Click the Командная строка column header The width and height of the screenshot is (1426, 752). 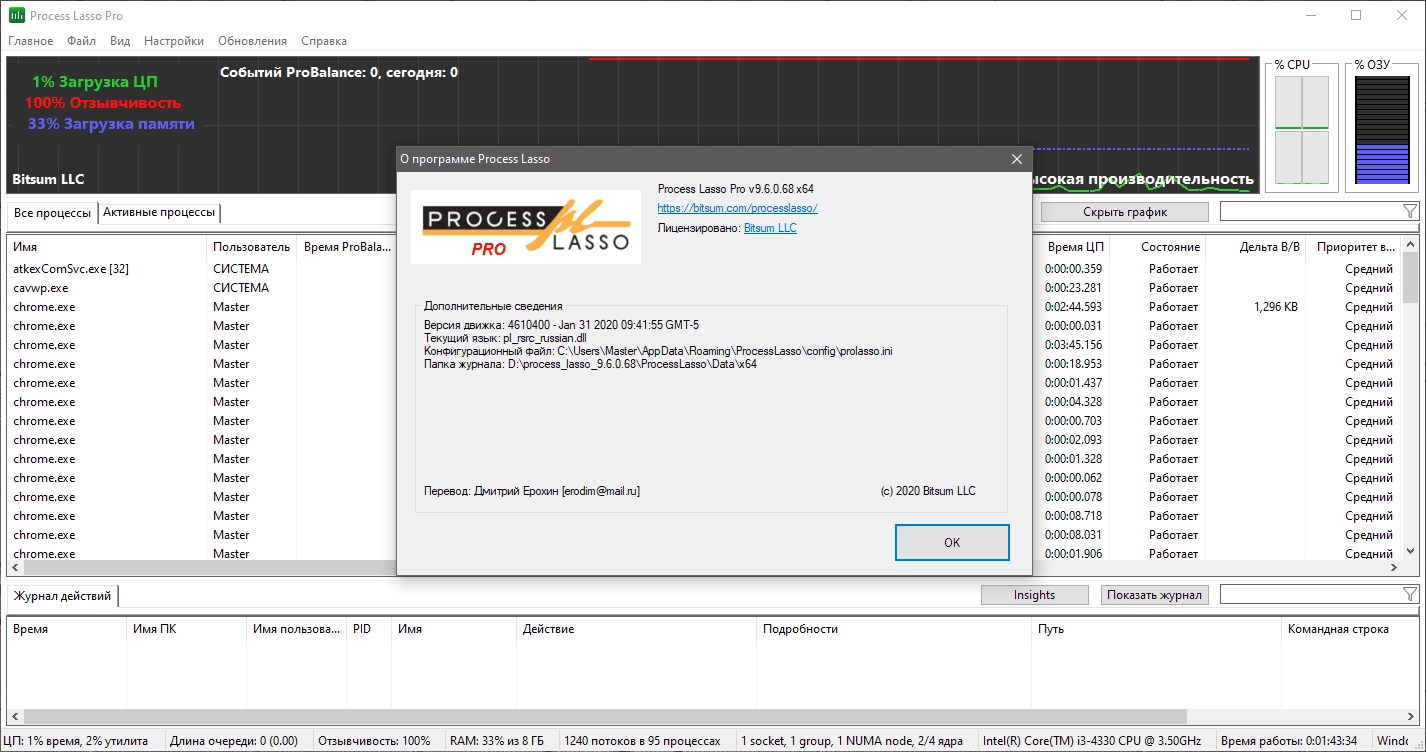click(1350, 629)
